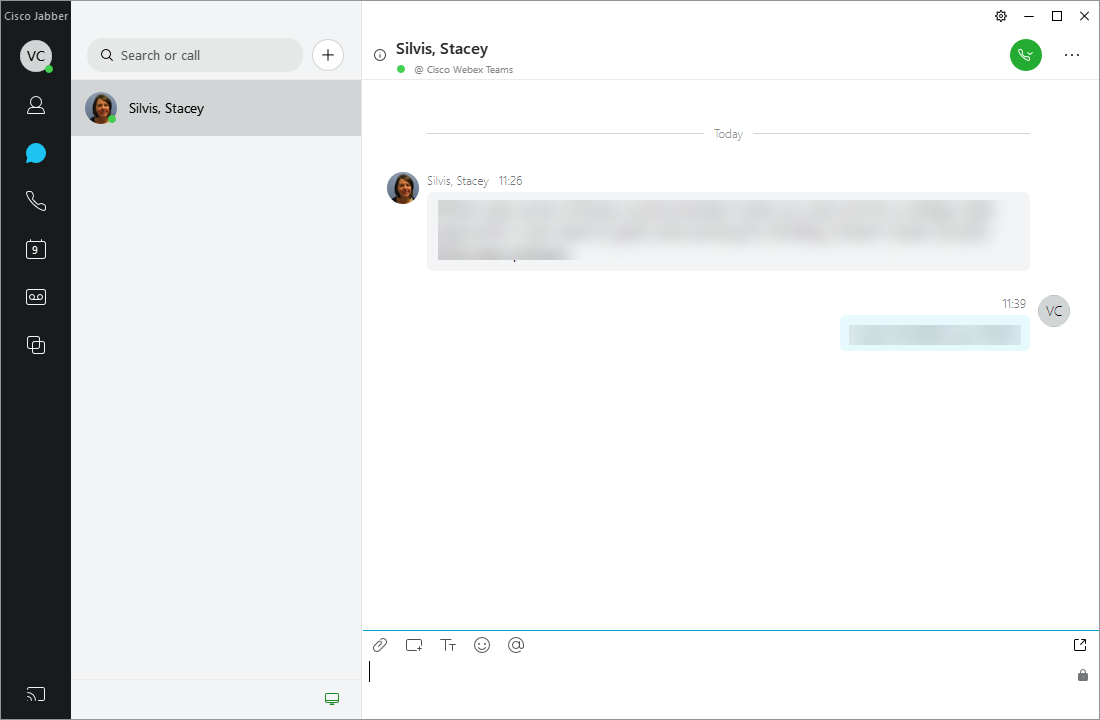
Task: Mention someone using the @ icon
Action: pyautogui.click(x=516, y=645)
